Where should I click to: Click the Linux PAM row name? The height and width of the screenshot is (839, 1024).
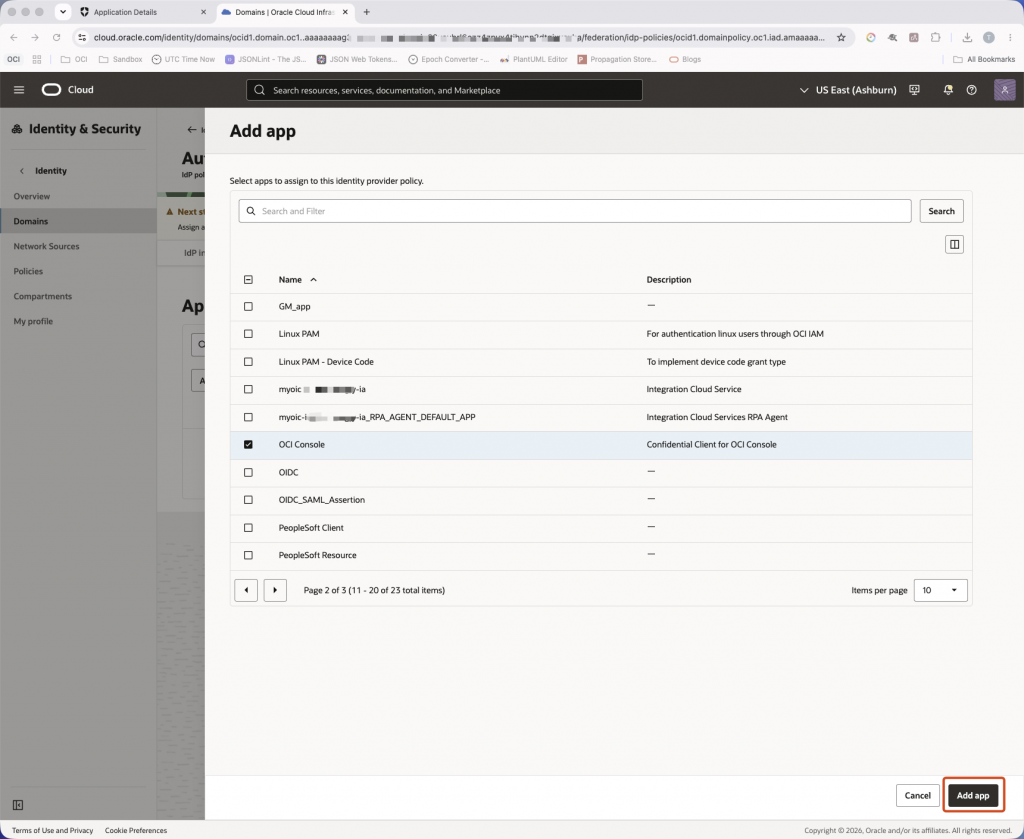[299, 334]
